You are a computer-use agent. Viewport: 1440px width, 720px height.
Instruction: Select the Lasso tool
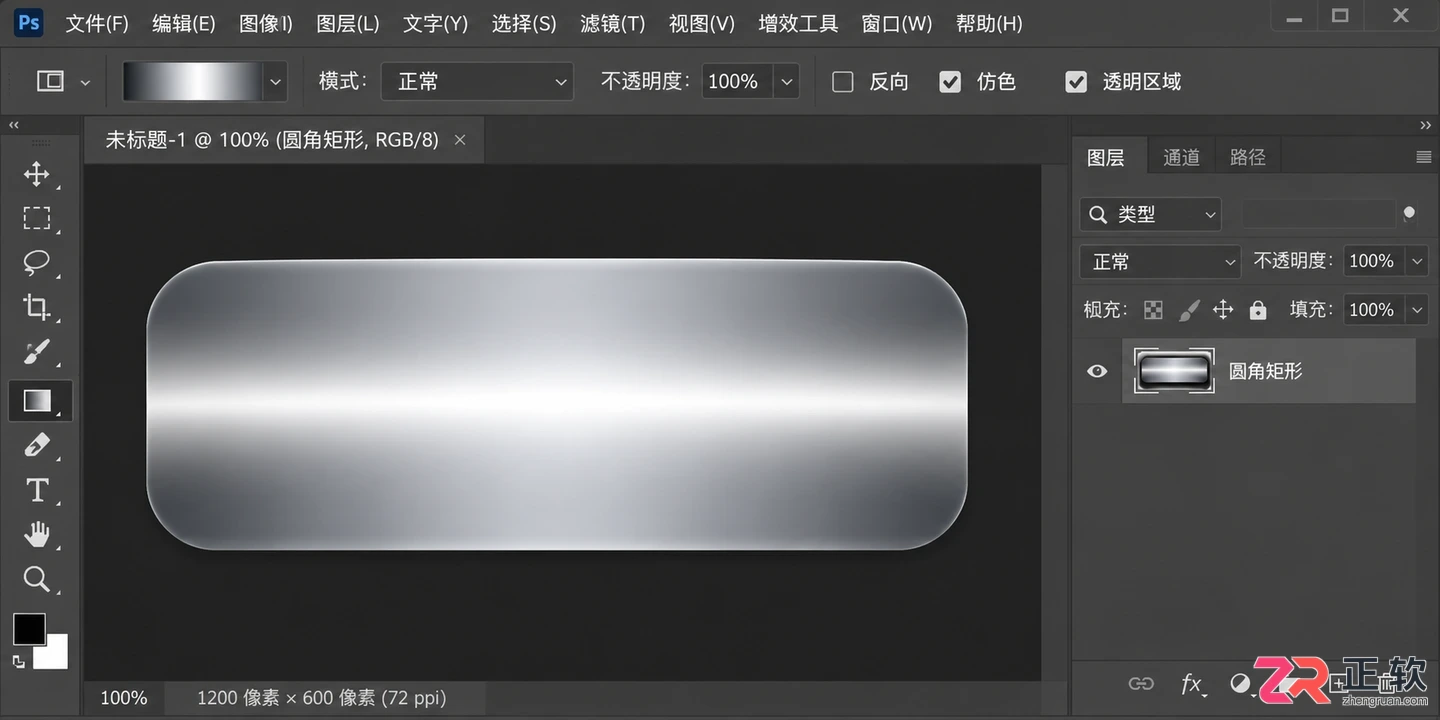[x=37, y=262]
